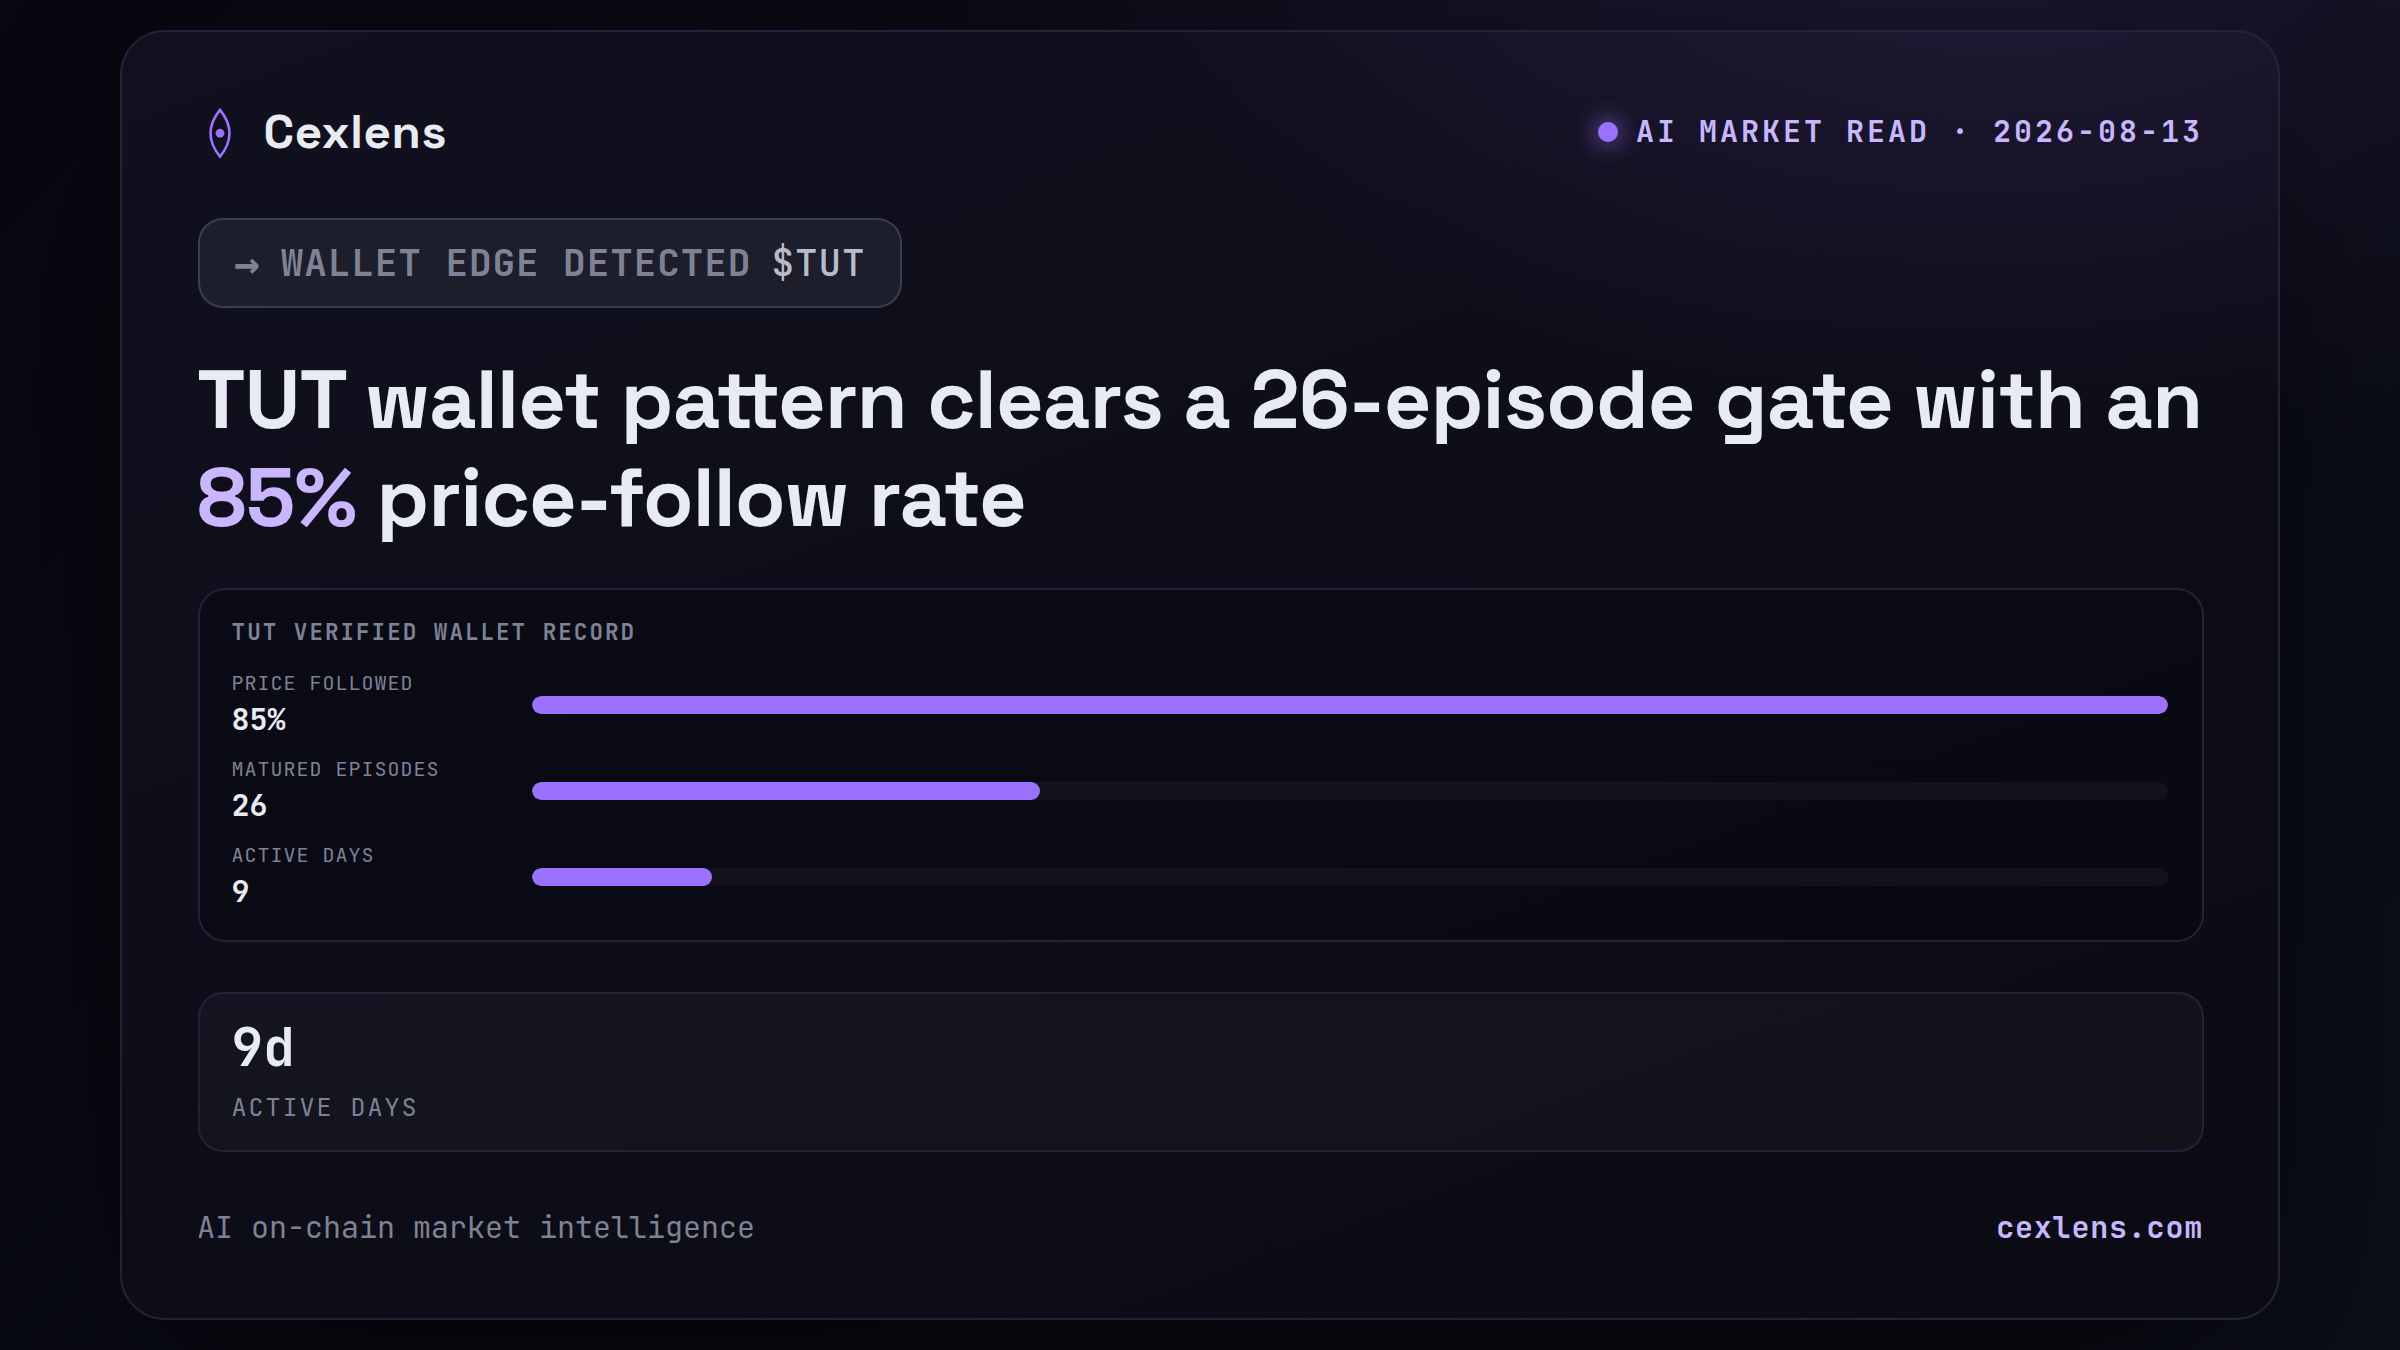Click the Cexlens logo icon
Viewport: 2400px width, 1350px height.
(x=220, y=133)
